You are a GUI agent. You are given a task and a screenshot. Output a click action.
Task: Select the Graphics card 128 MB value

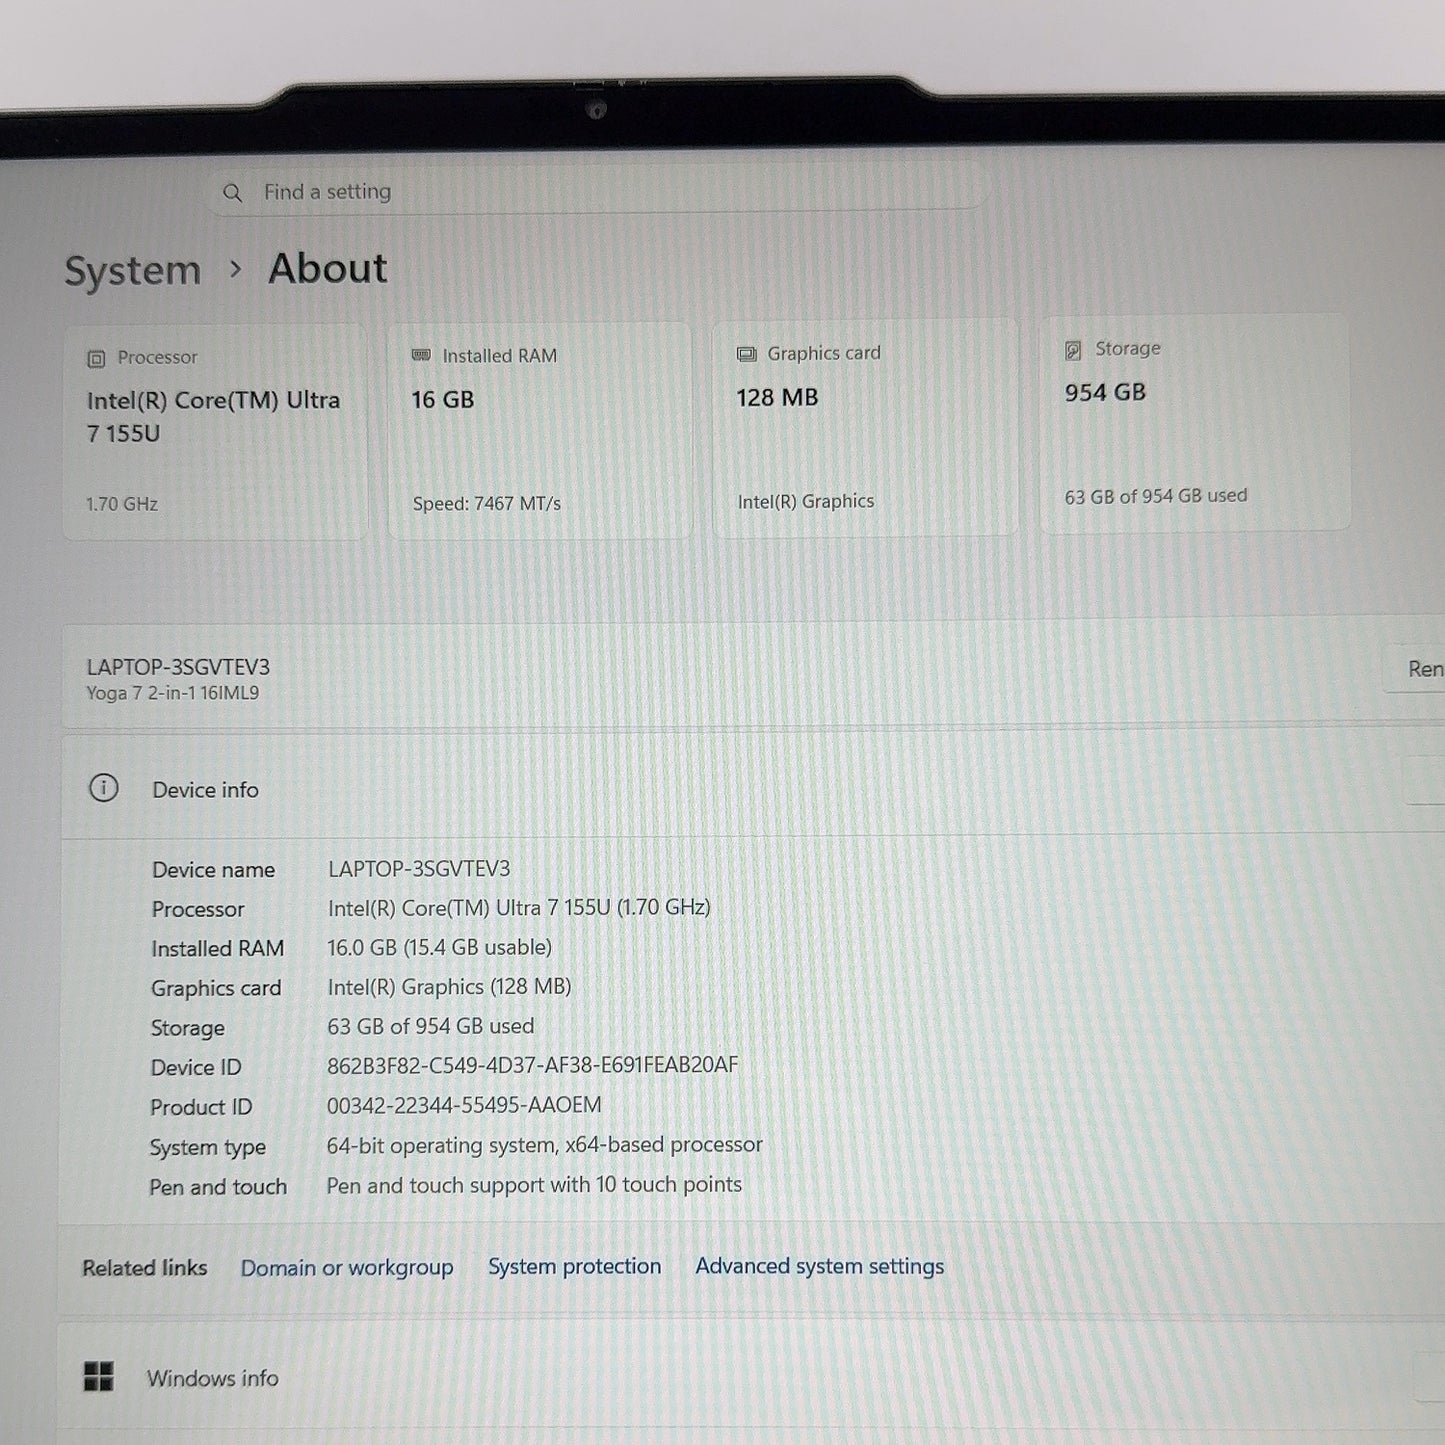(777, 398)
